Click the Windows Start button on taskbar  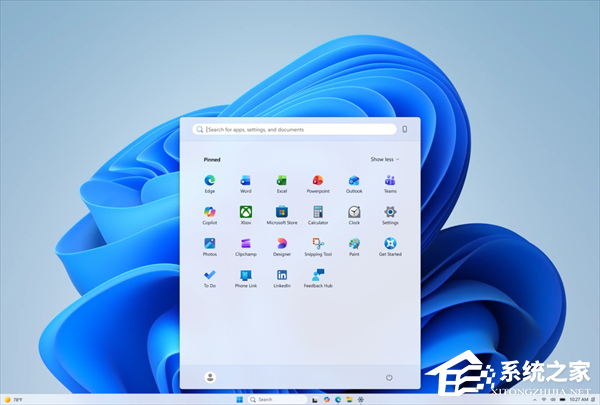click(x=240, y=400)
